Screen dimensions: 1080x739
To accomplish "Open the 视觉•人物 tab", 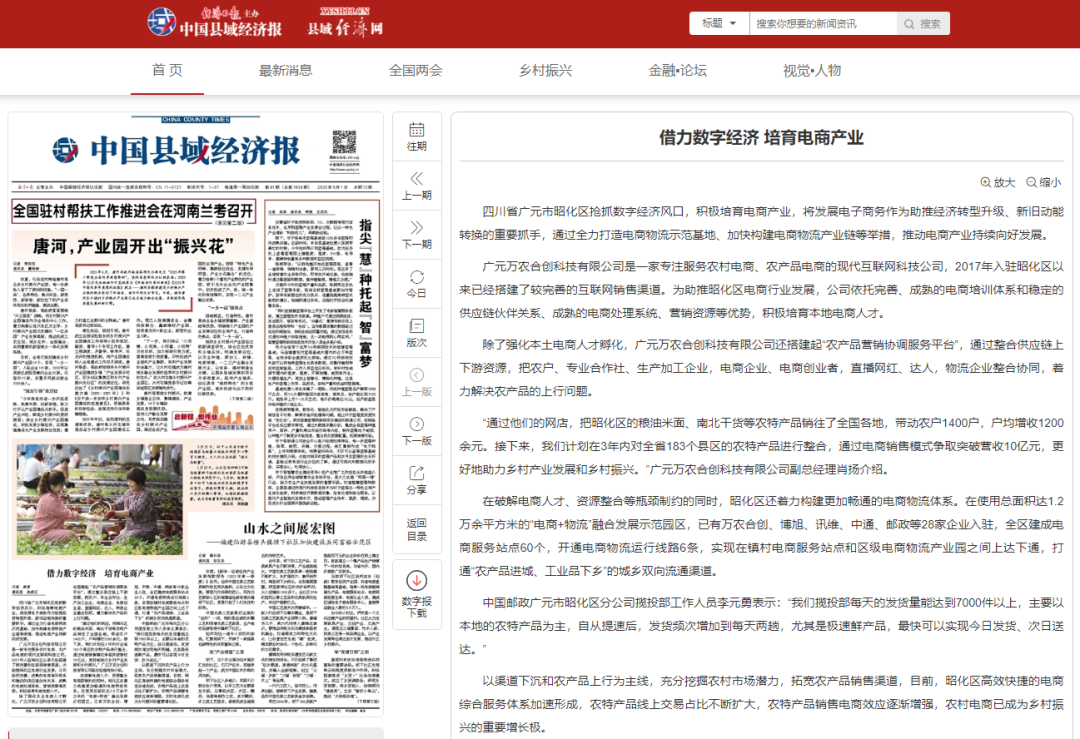I will click(811, 70).
